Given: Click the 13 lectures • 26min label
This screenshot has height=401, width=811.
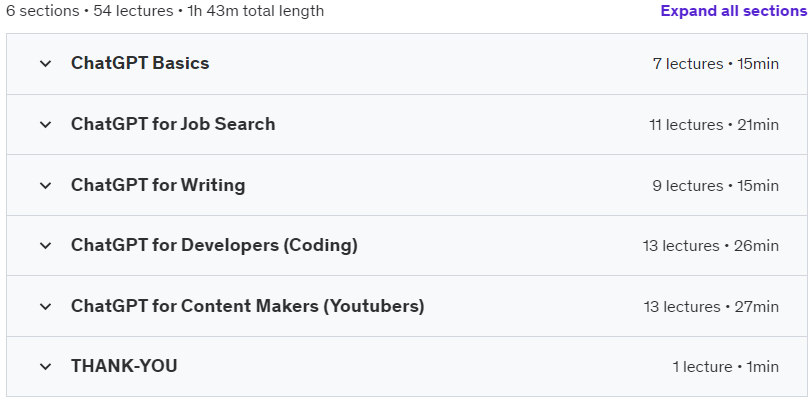Looking at the screenshot, I should [711, 246].
